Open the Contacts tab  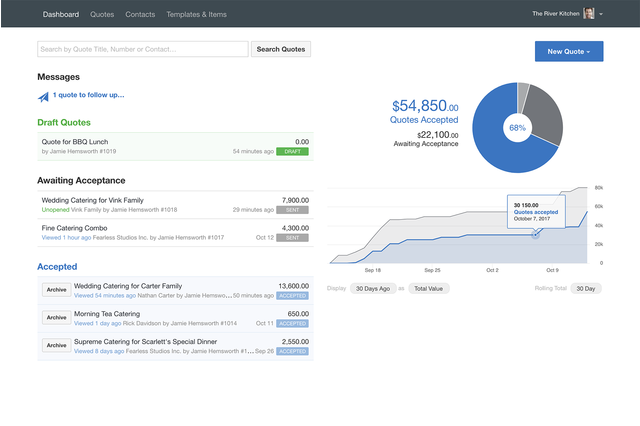[x=140, y=14]
